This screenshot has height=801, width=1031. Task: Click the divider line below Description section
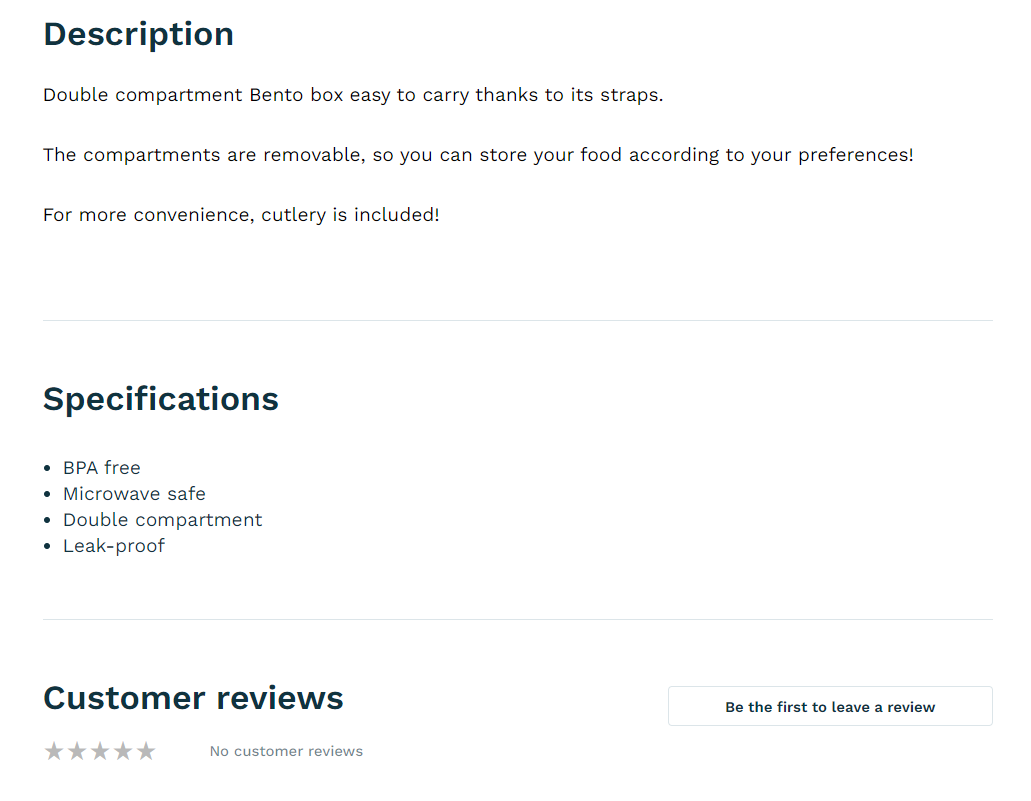[518, 320]
